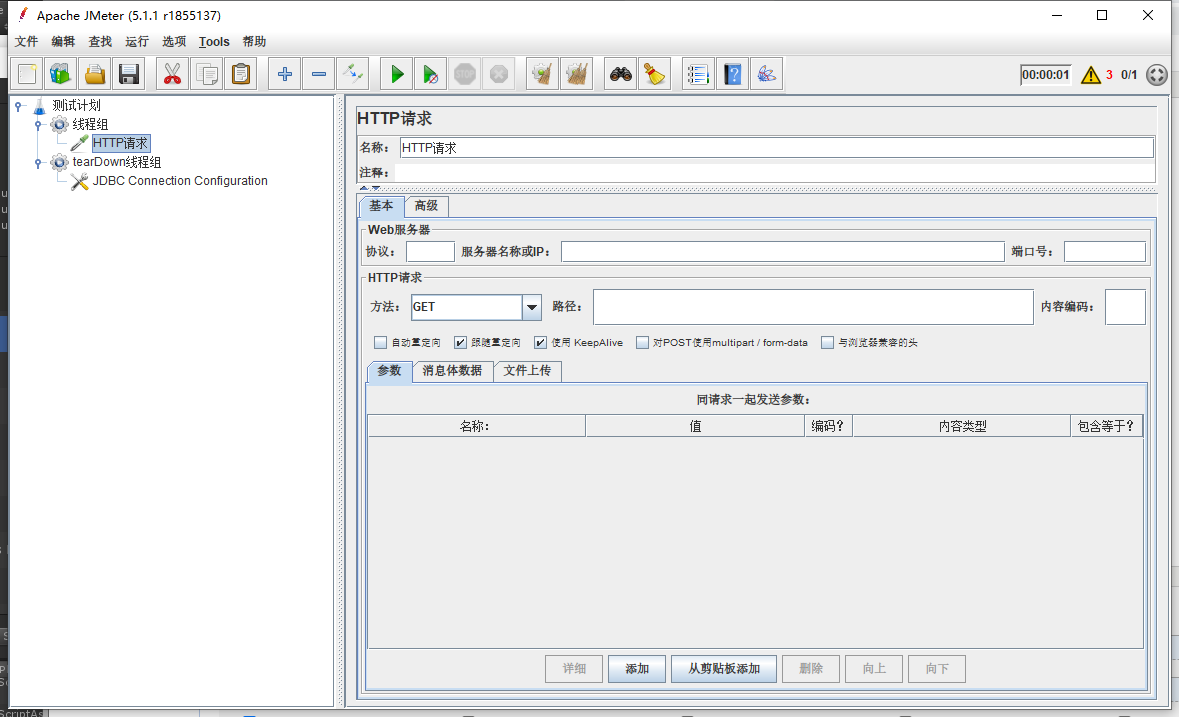The height and width of the screenshot is (717, 1179).
Task: Click the Open file folder icon
Action: 95,74
